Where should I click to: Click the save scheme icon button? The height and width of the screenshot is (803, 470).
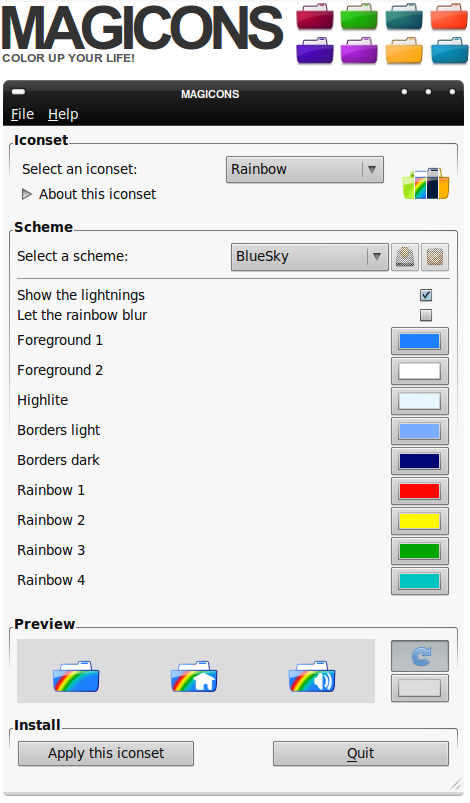tap(405, 257)
